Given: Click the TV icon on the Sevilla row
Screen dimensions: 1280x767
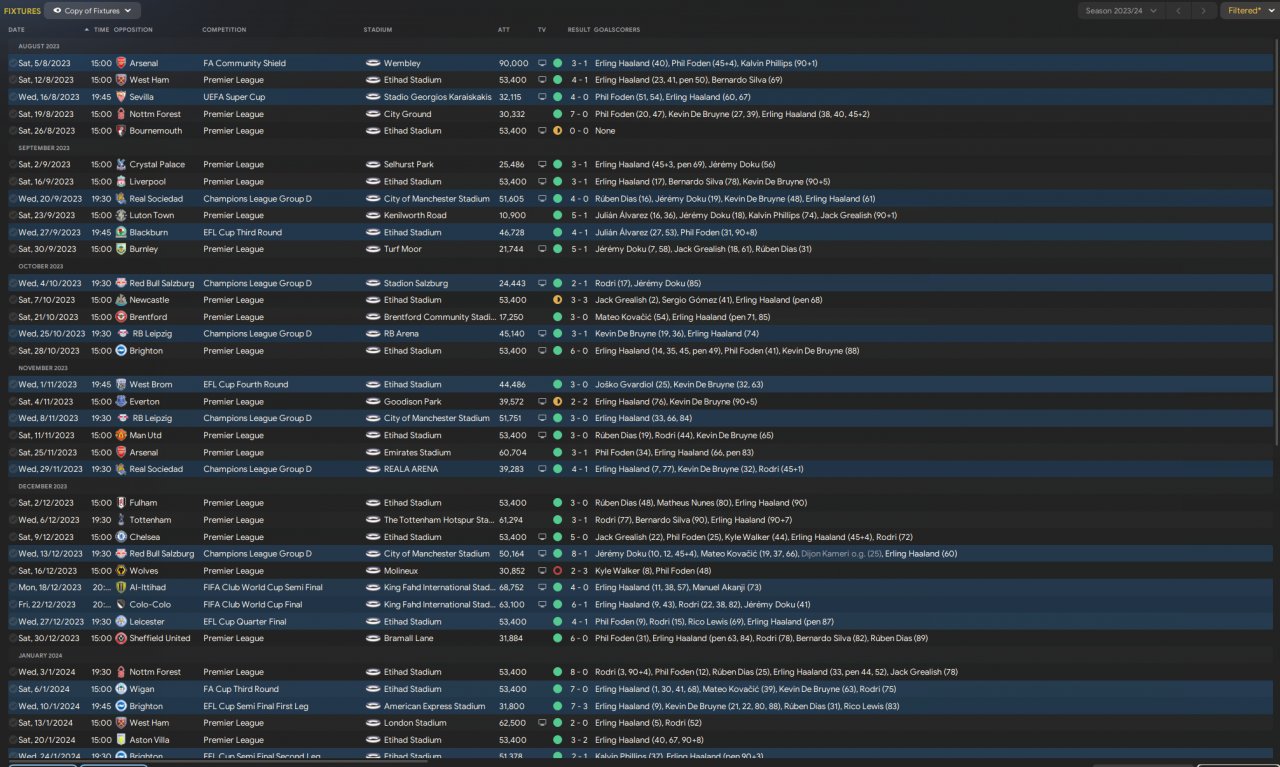Looking at the screenshot, I should tap(542, 97).
